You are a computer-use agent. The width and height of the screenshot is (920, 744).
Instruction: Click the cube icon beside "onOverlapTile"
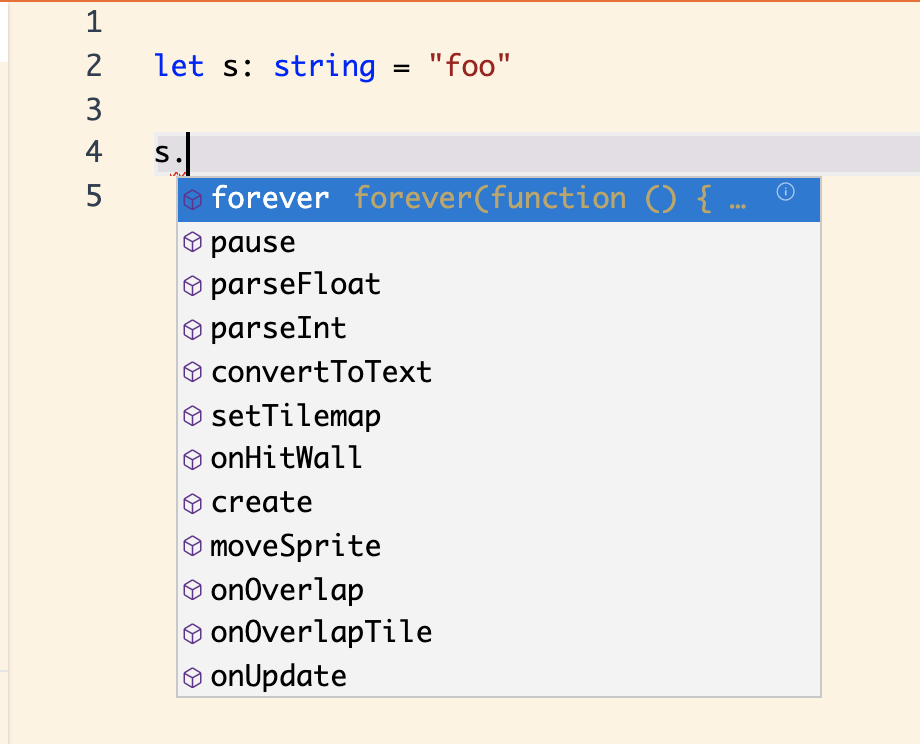coord(191,632)
